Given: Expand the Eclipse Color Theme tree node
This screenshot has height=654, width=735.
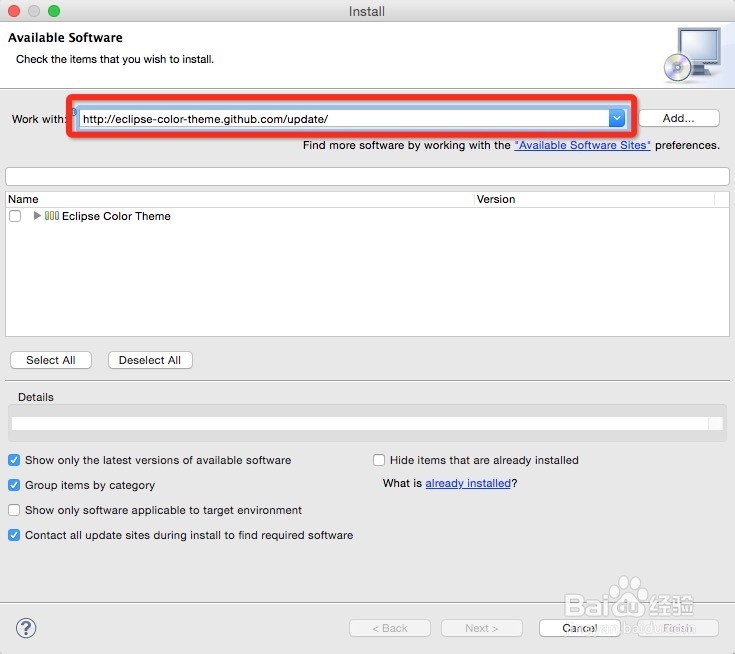Looking at the screenshot, I should click(x=37, y=216).
